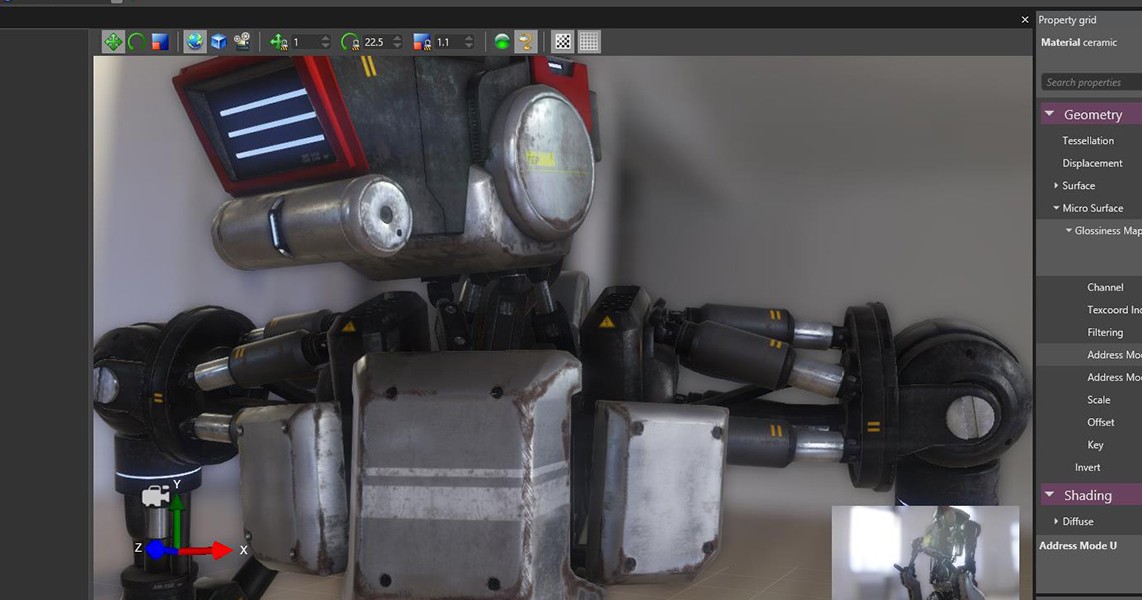Select the Rotate tool
The height and width of the screenshot is (600, 1142).
pos(137,42)
